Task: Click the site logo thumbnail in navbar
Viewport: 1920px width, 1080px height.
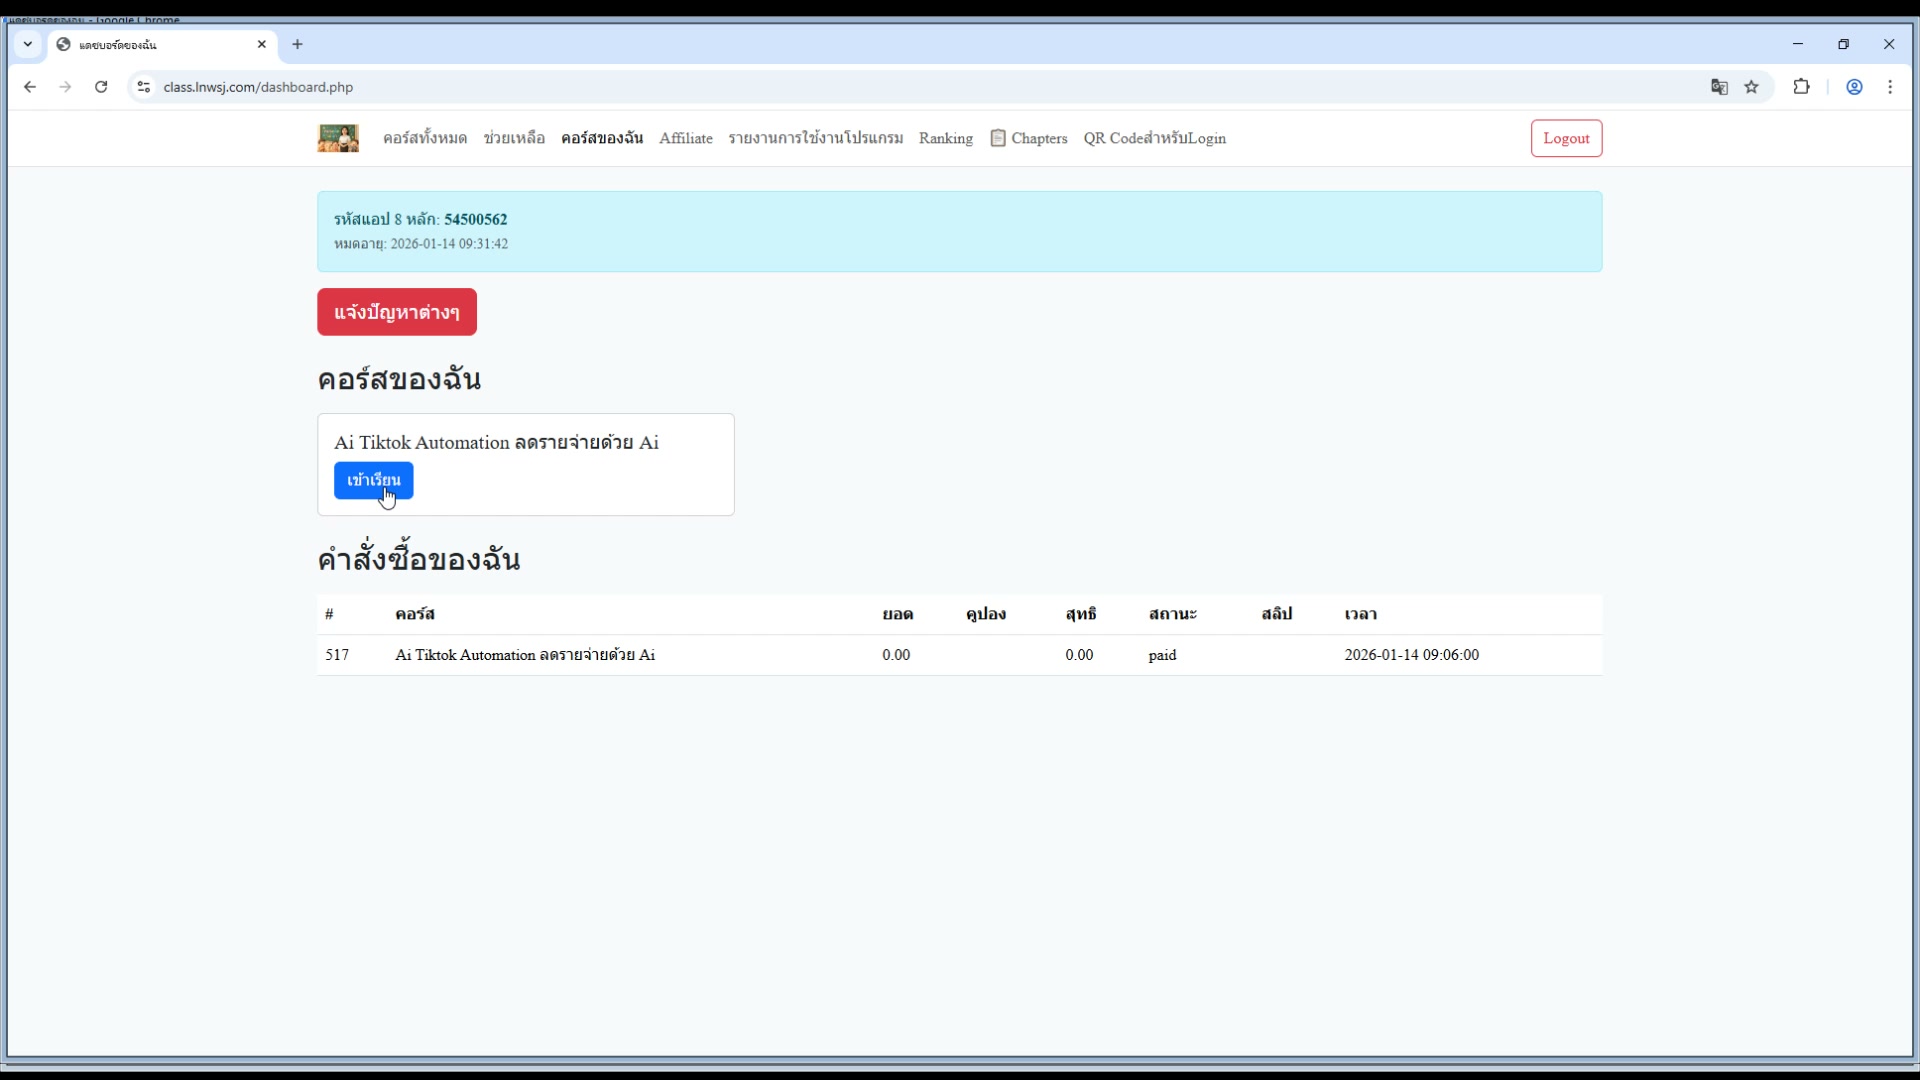Action: click(x=338, y=138)
